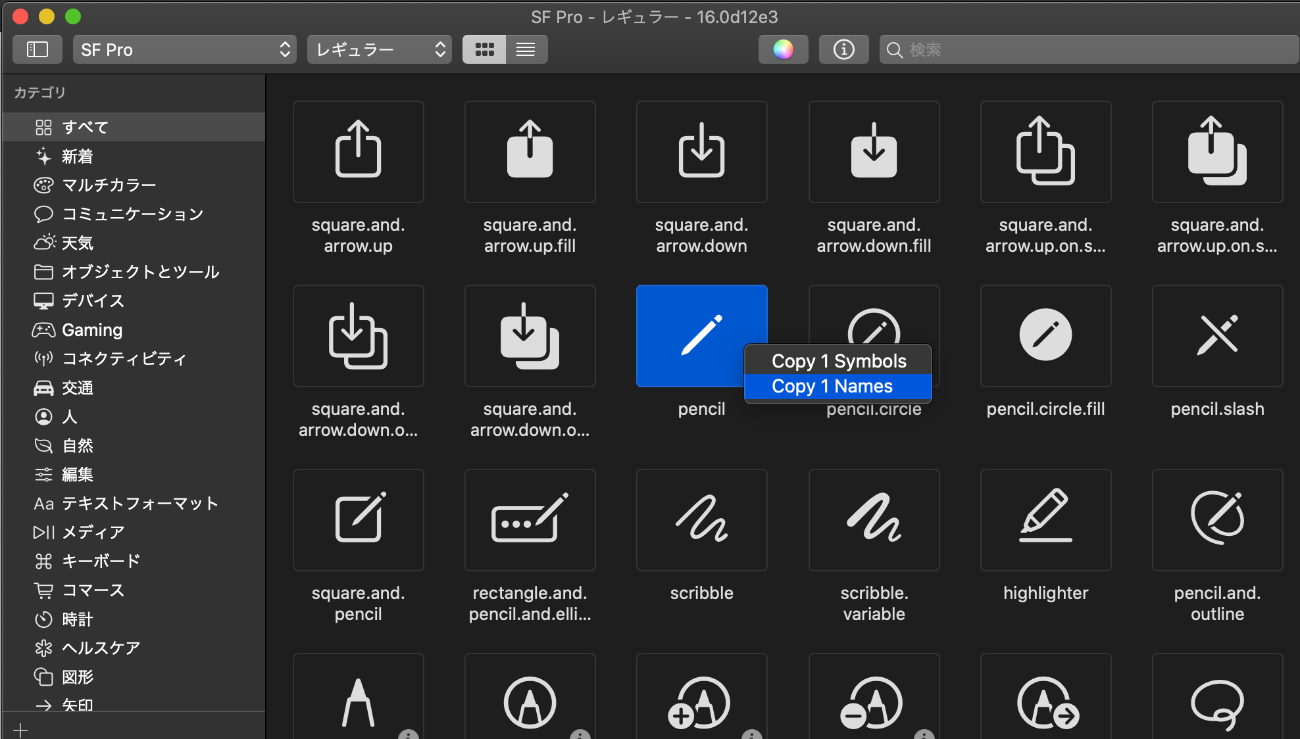Select the キーボード category
This screenshot has width=1300, height=739.
click(x=133, y=562)
